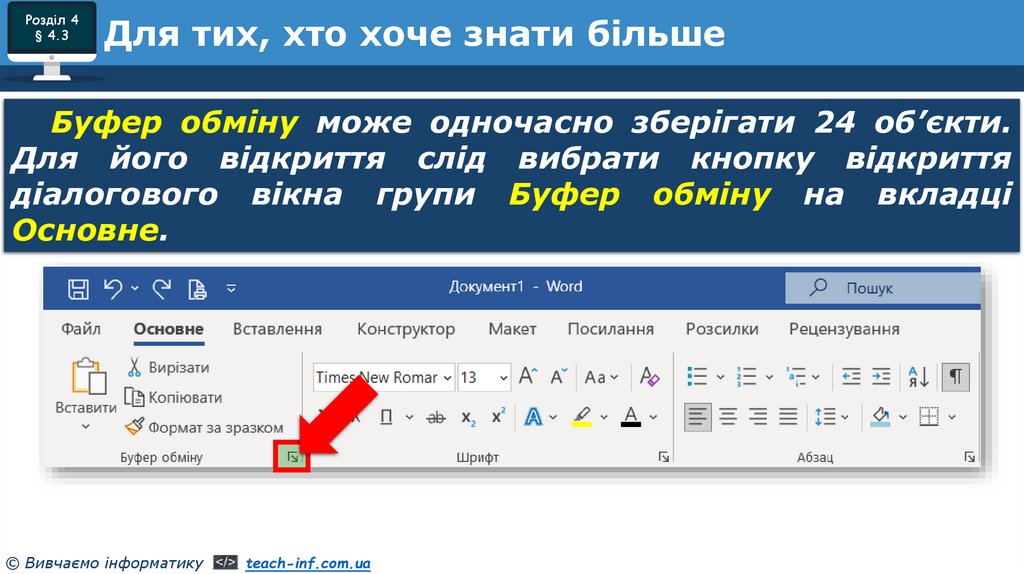Image resolution: width=1024 pixels, height=574 pixels.
Task: Click Вирізати to cut selection
Action: 168,367
